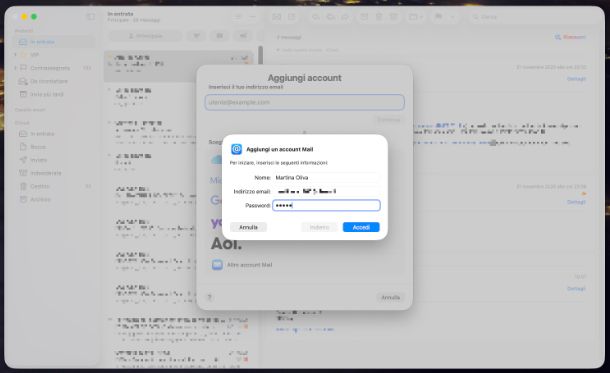The image size is (610, 373).
Task: Open the flag color dropdown arrow
Action: click(x=452, y=17)
